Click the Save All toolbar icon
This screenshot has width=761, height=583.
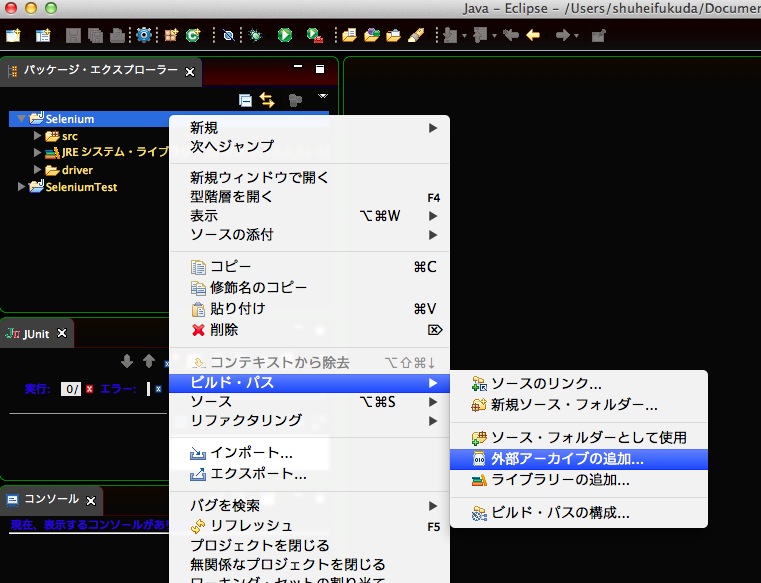[x=95, y=35]
